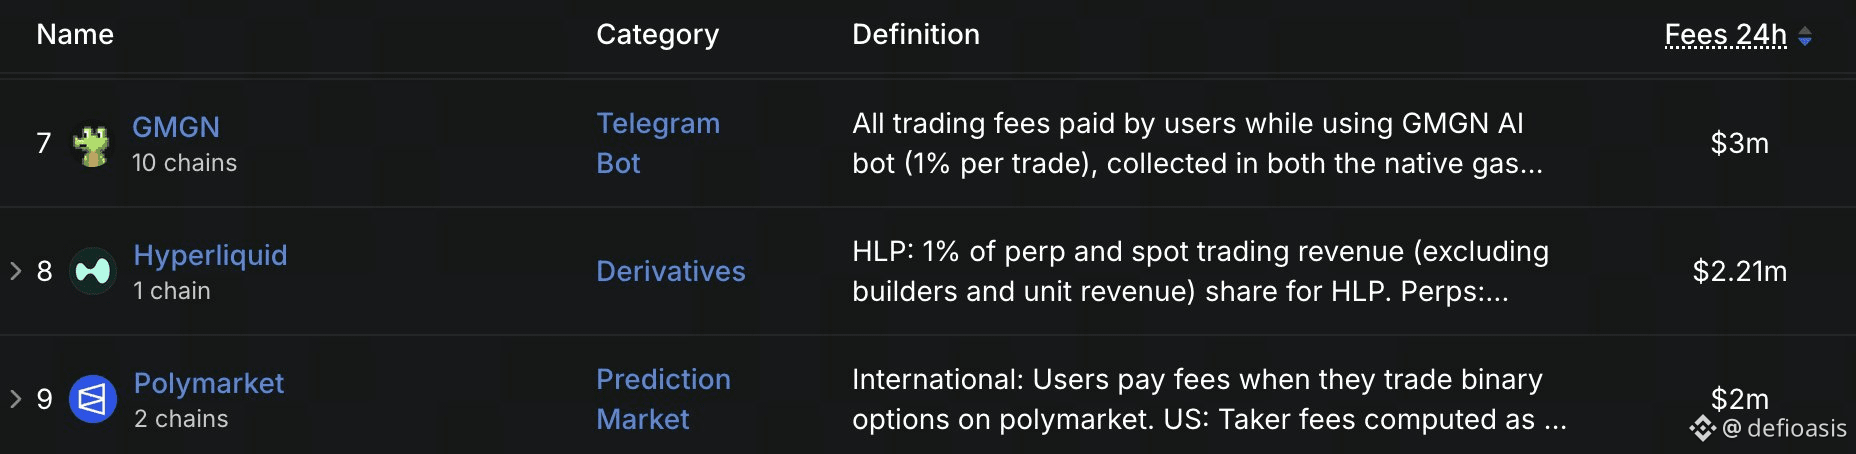Expand the Polymarket row chevron
1856x454 pixels.
pyautogui.click(x=16, y=398)
